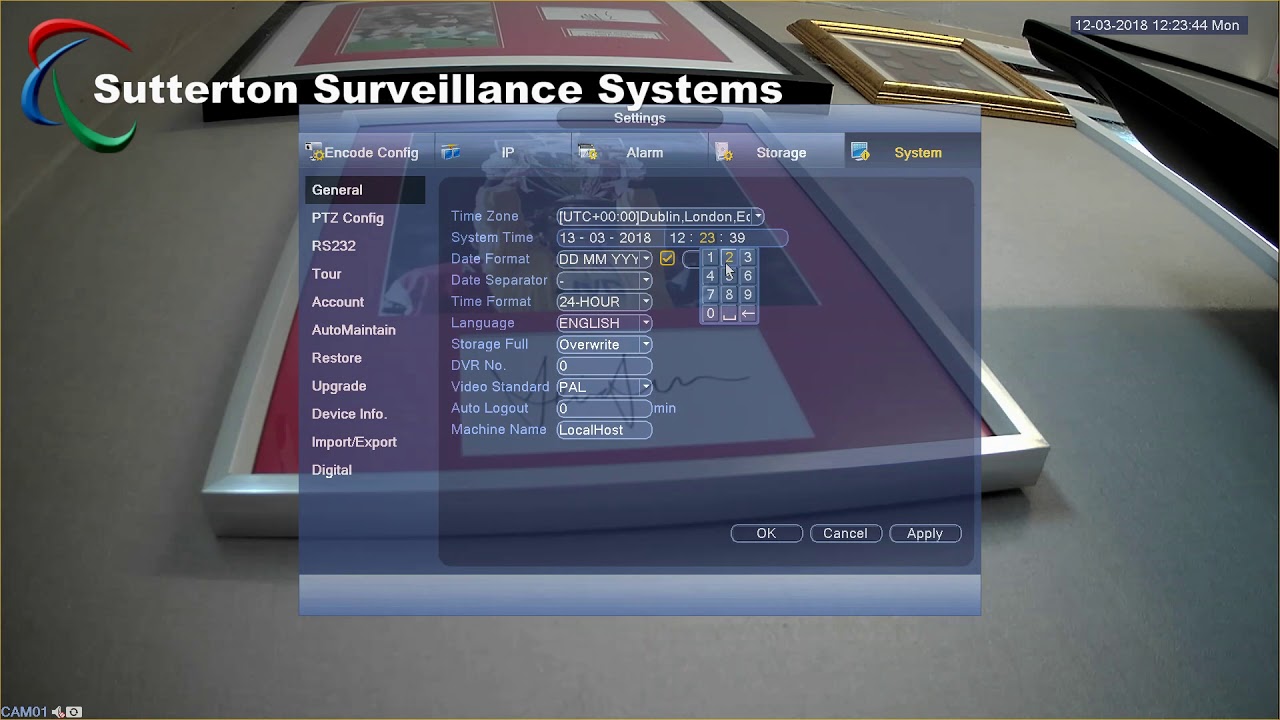Image resolution: width=1280 pixels, height=720 pixels.
Task: Click the Auto Logout minutes field
Action: click(x=604, y=408)
